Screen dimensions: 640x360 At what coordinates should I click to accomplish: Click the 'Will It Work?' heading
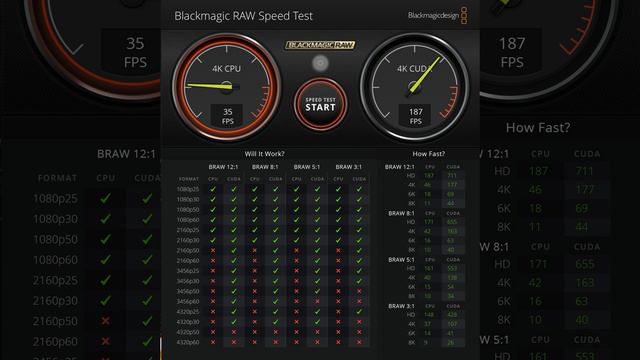[264, 154]
